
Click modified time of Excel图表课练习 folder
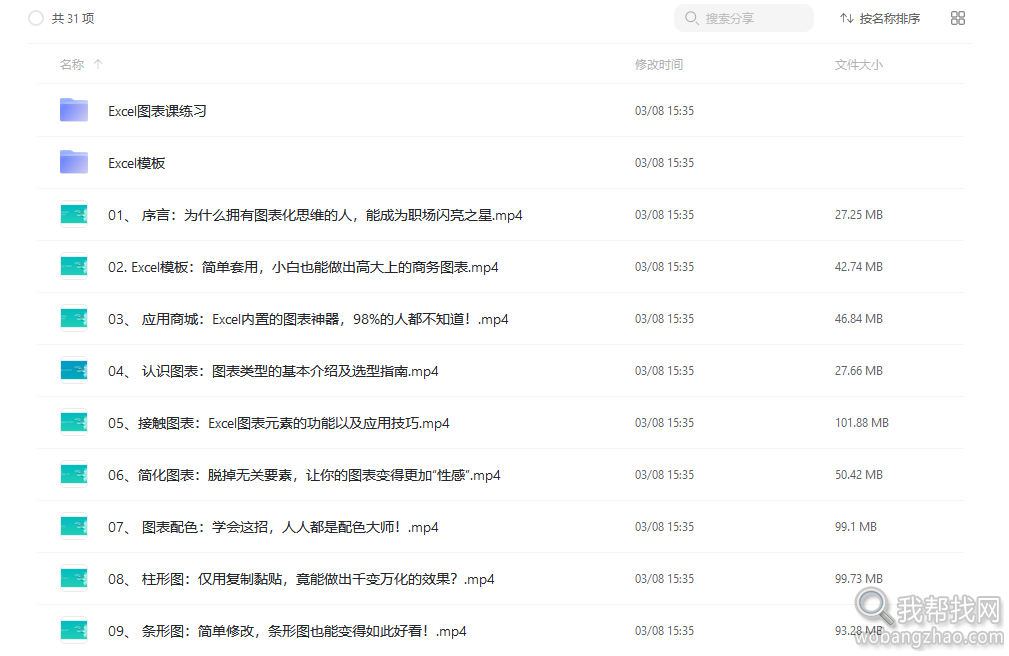(664, 111)
